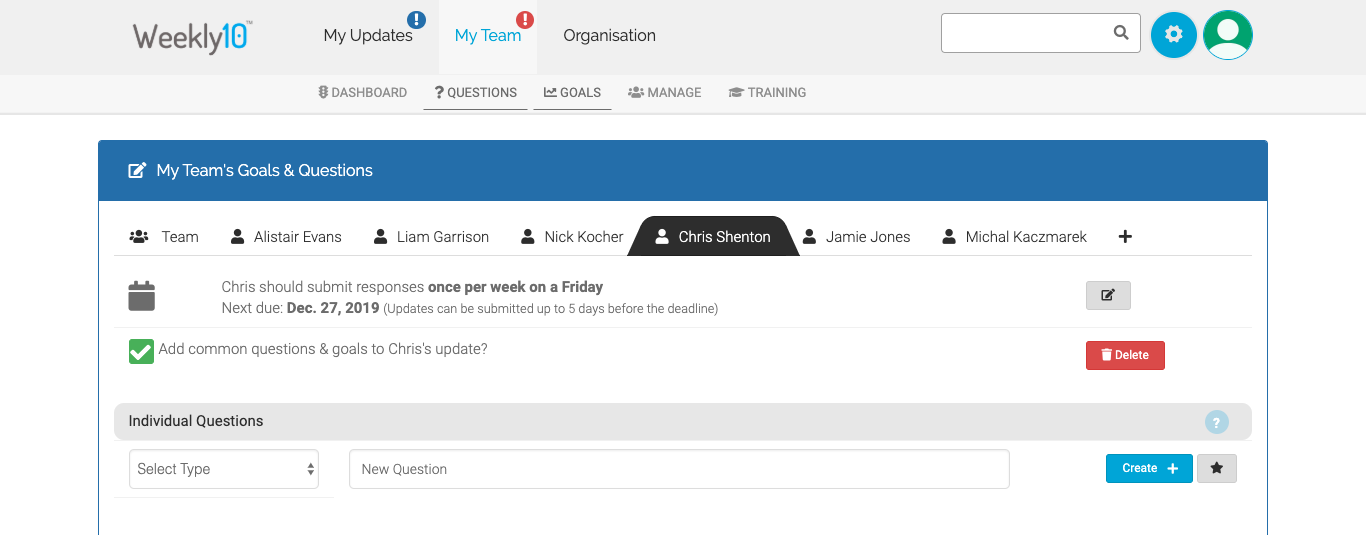
Task: Click the calendar schedule icon
Action: [142, 296]
